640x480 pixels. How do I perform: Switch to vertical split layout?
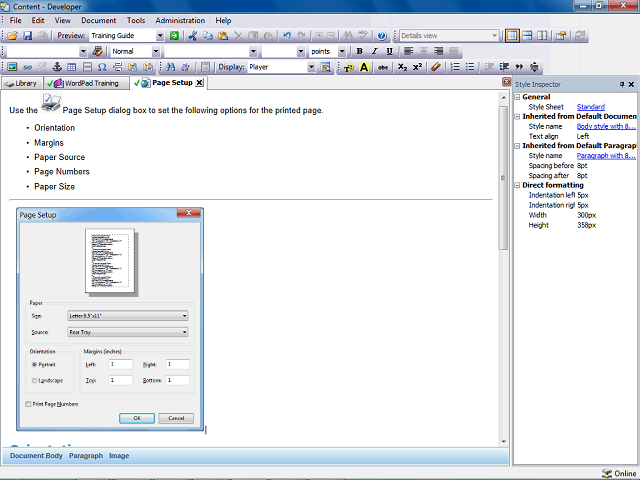542,36
